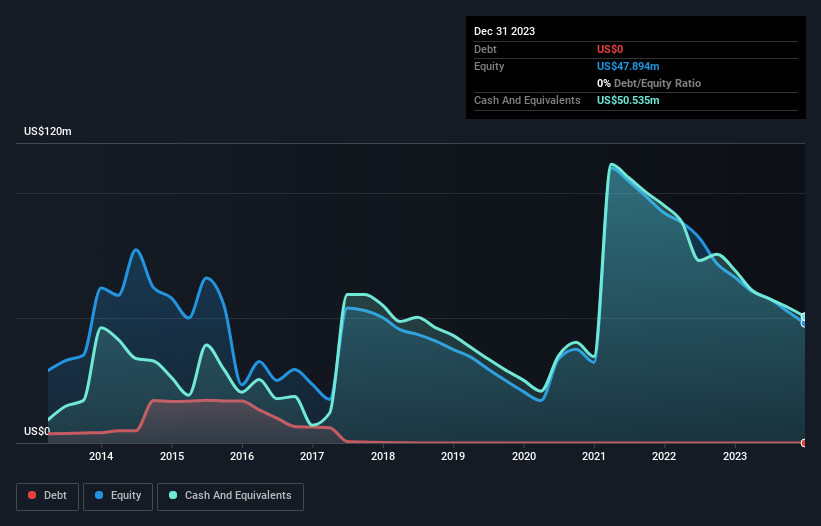This screenshot has height=526, width=821.
Task: Click the 2021 x-axis label
Action: tap(594, 456)
